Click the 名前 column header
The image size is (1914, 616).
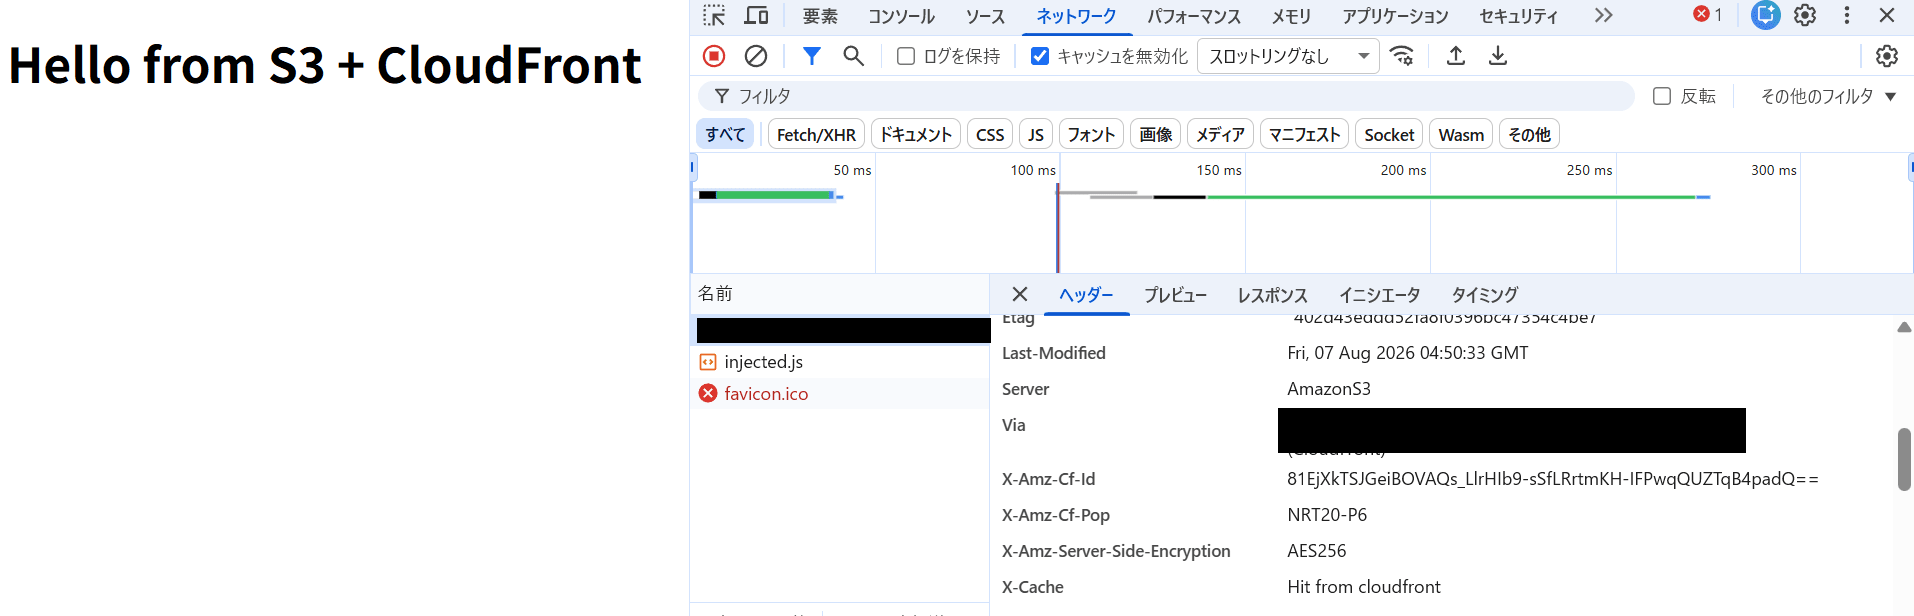pyautogui.click(x=840, y=294)
